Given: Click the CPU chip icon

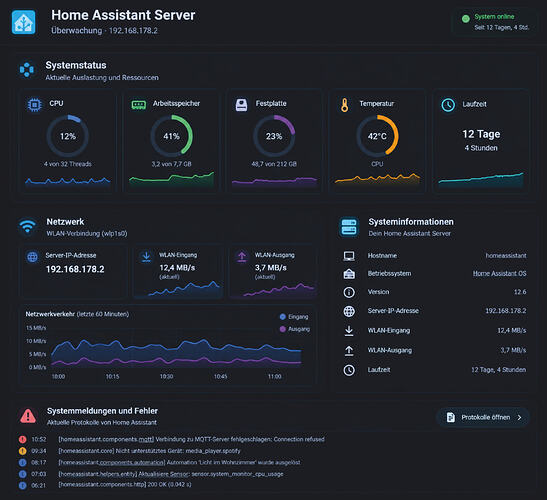Looking at the screenshot, I should 34,104.
